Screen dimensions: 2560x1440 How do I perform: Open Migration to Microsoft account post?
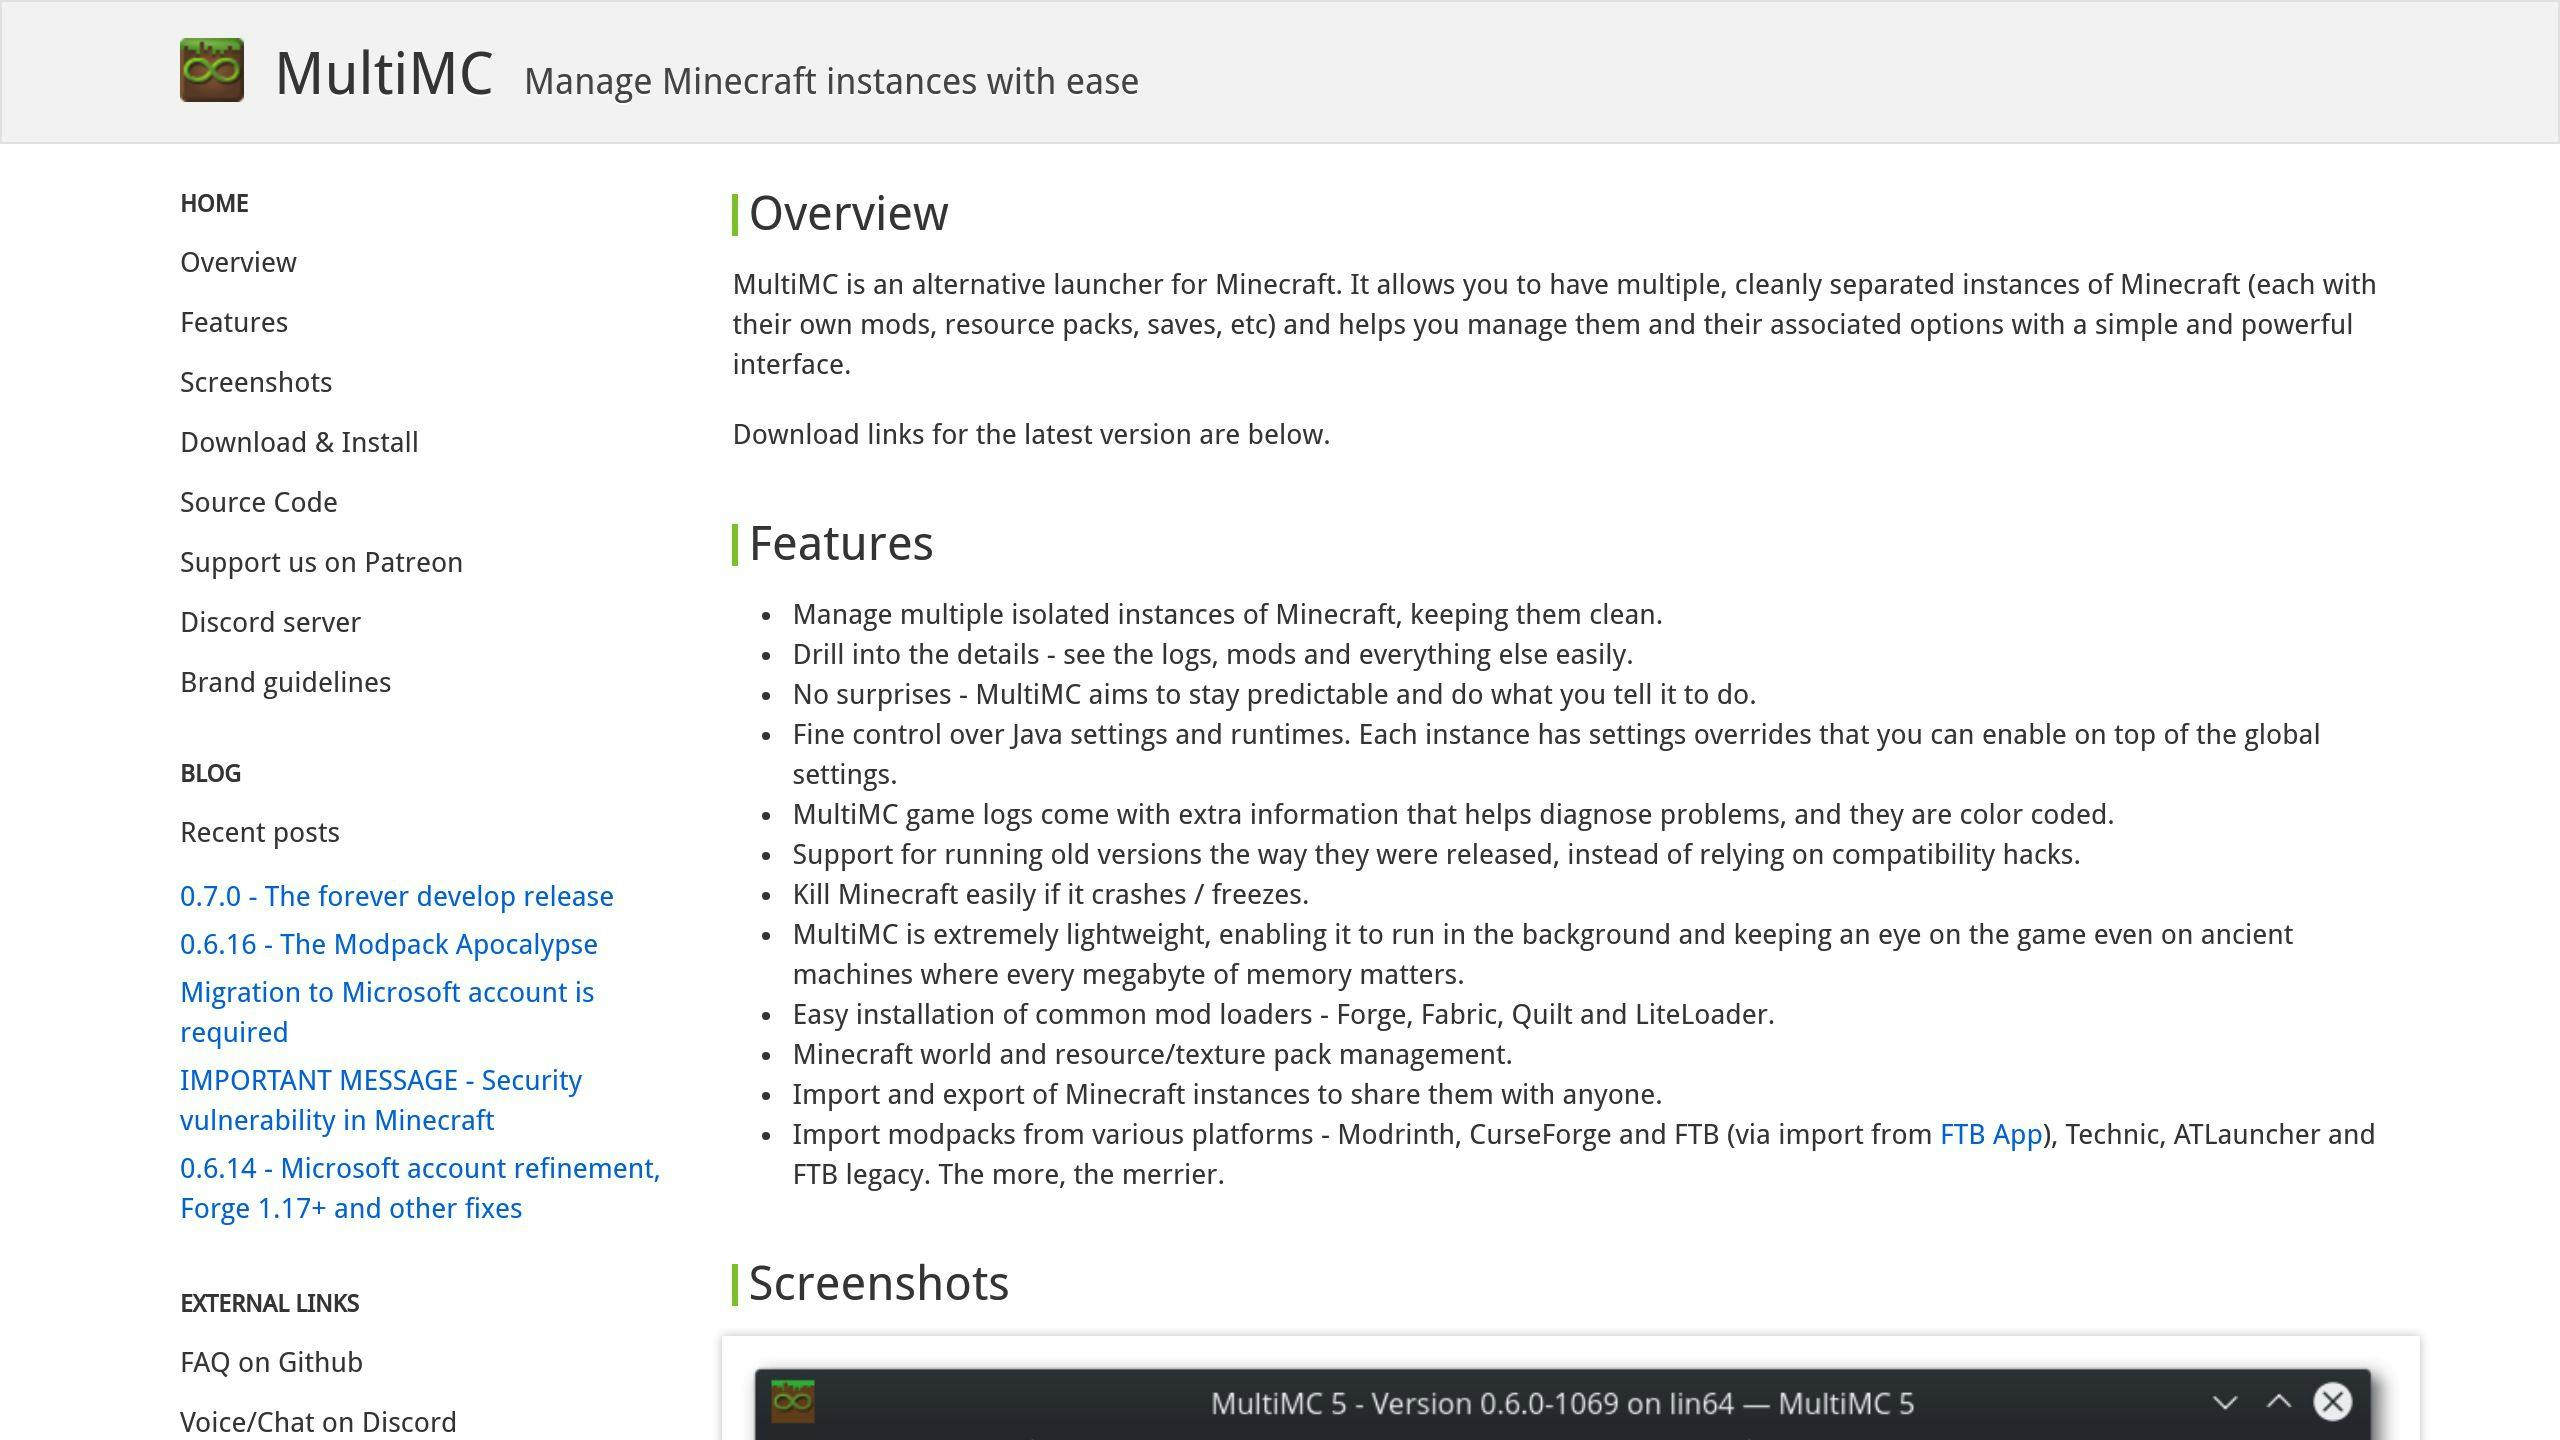[x=387, y=1012]
